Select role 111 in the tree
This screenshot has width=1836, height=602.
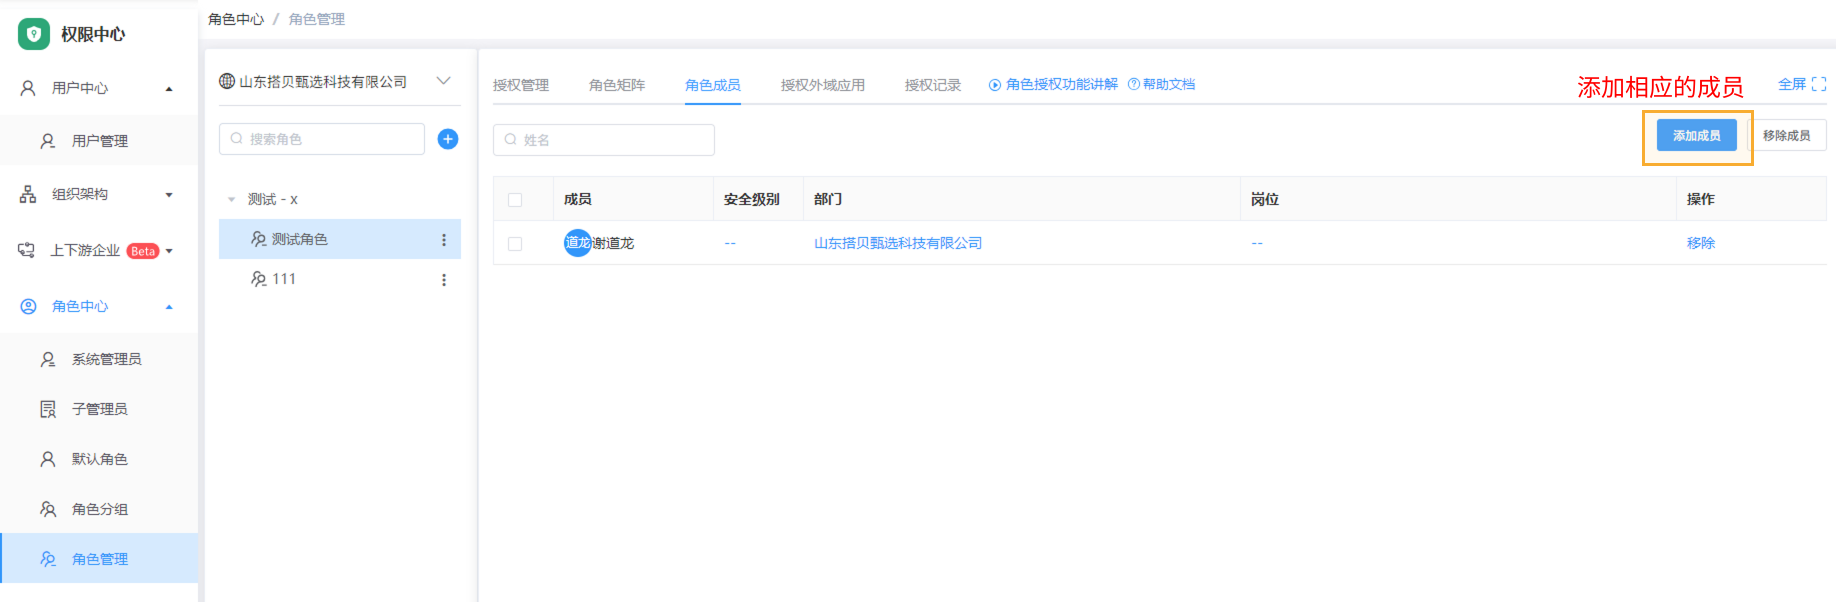click(x=340, y=279)
